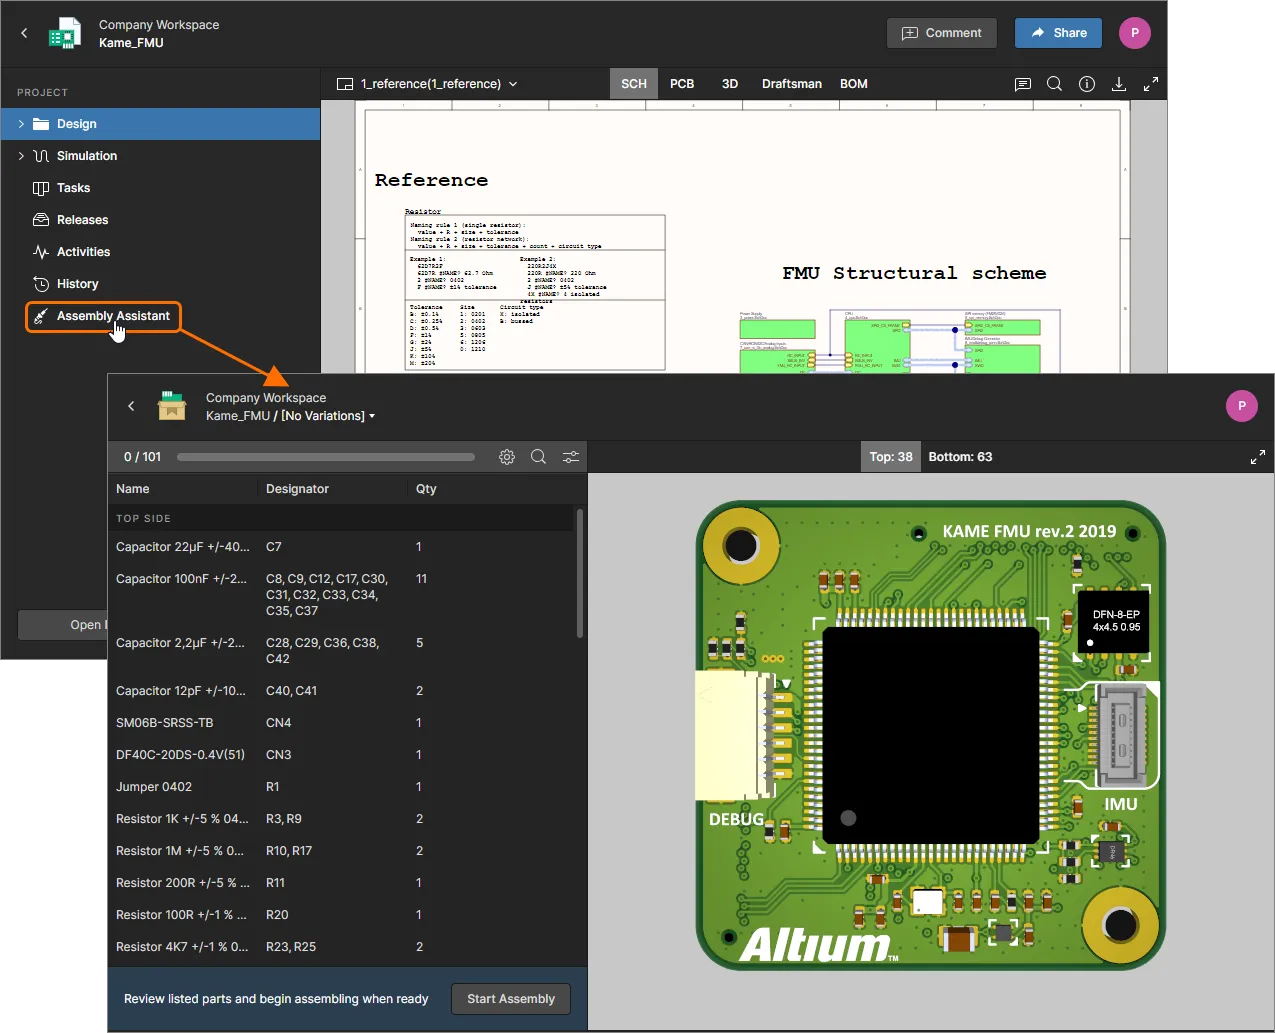The height and width of the screenshot is (1033, 1275).
Task: Expand the Design tree item
Action: tap(21, 124)
